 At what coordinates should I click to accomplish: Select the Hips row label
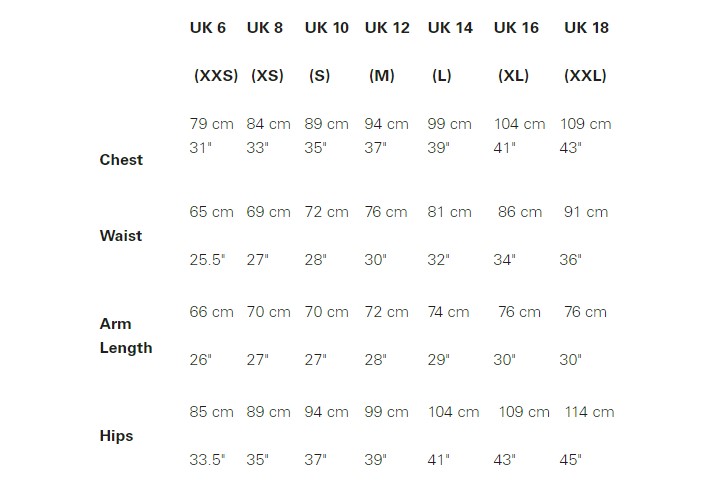tap(116, 436)
